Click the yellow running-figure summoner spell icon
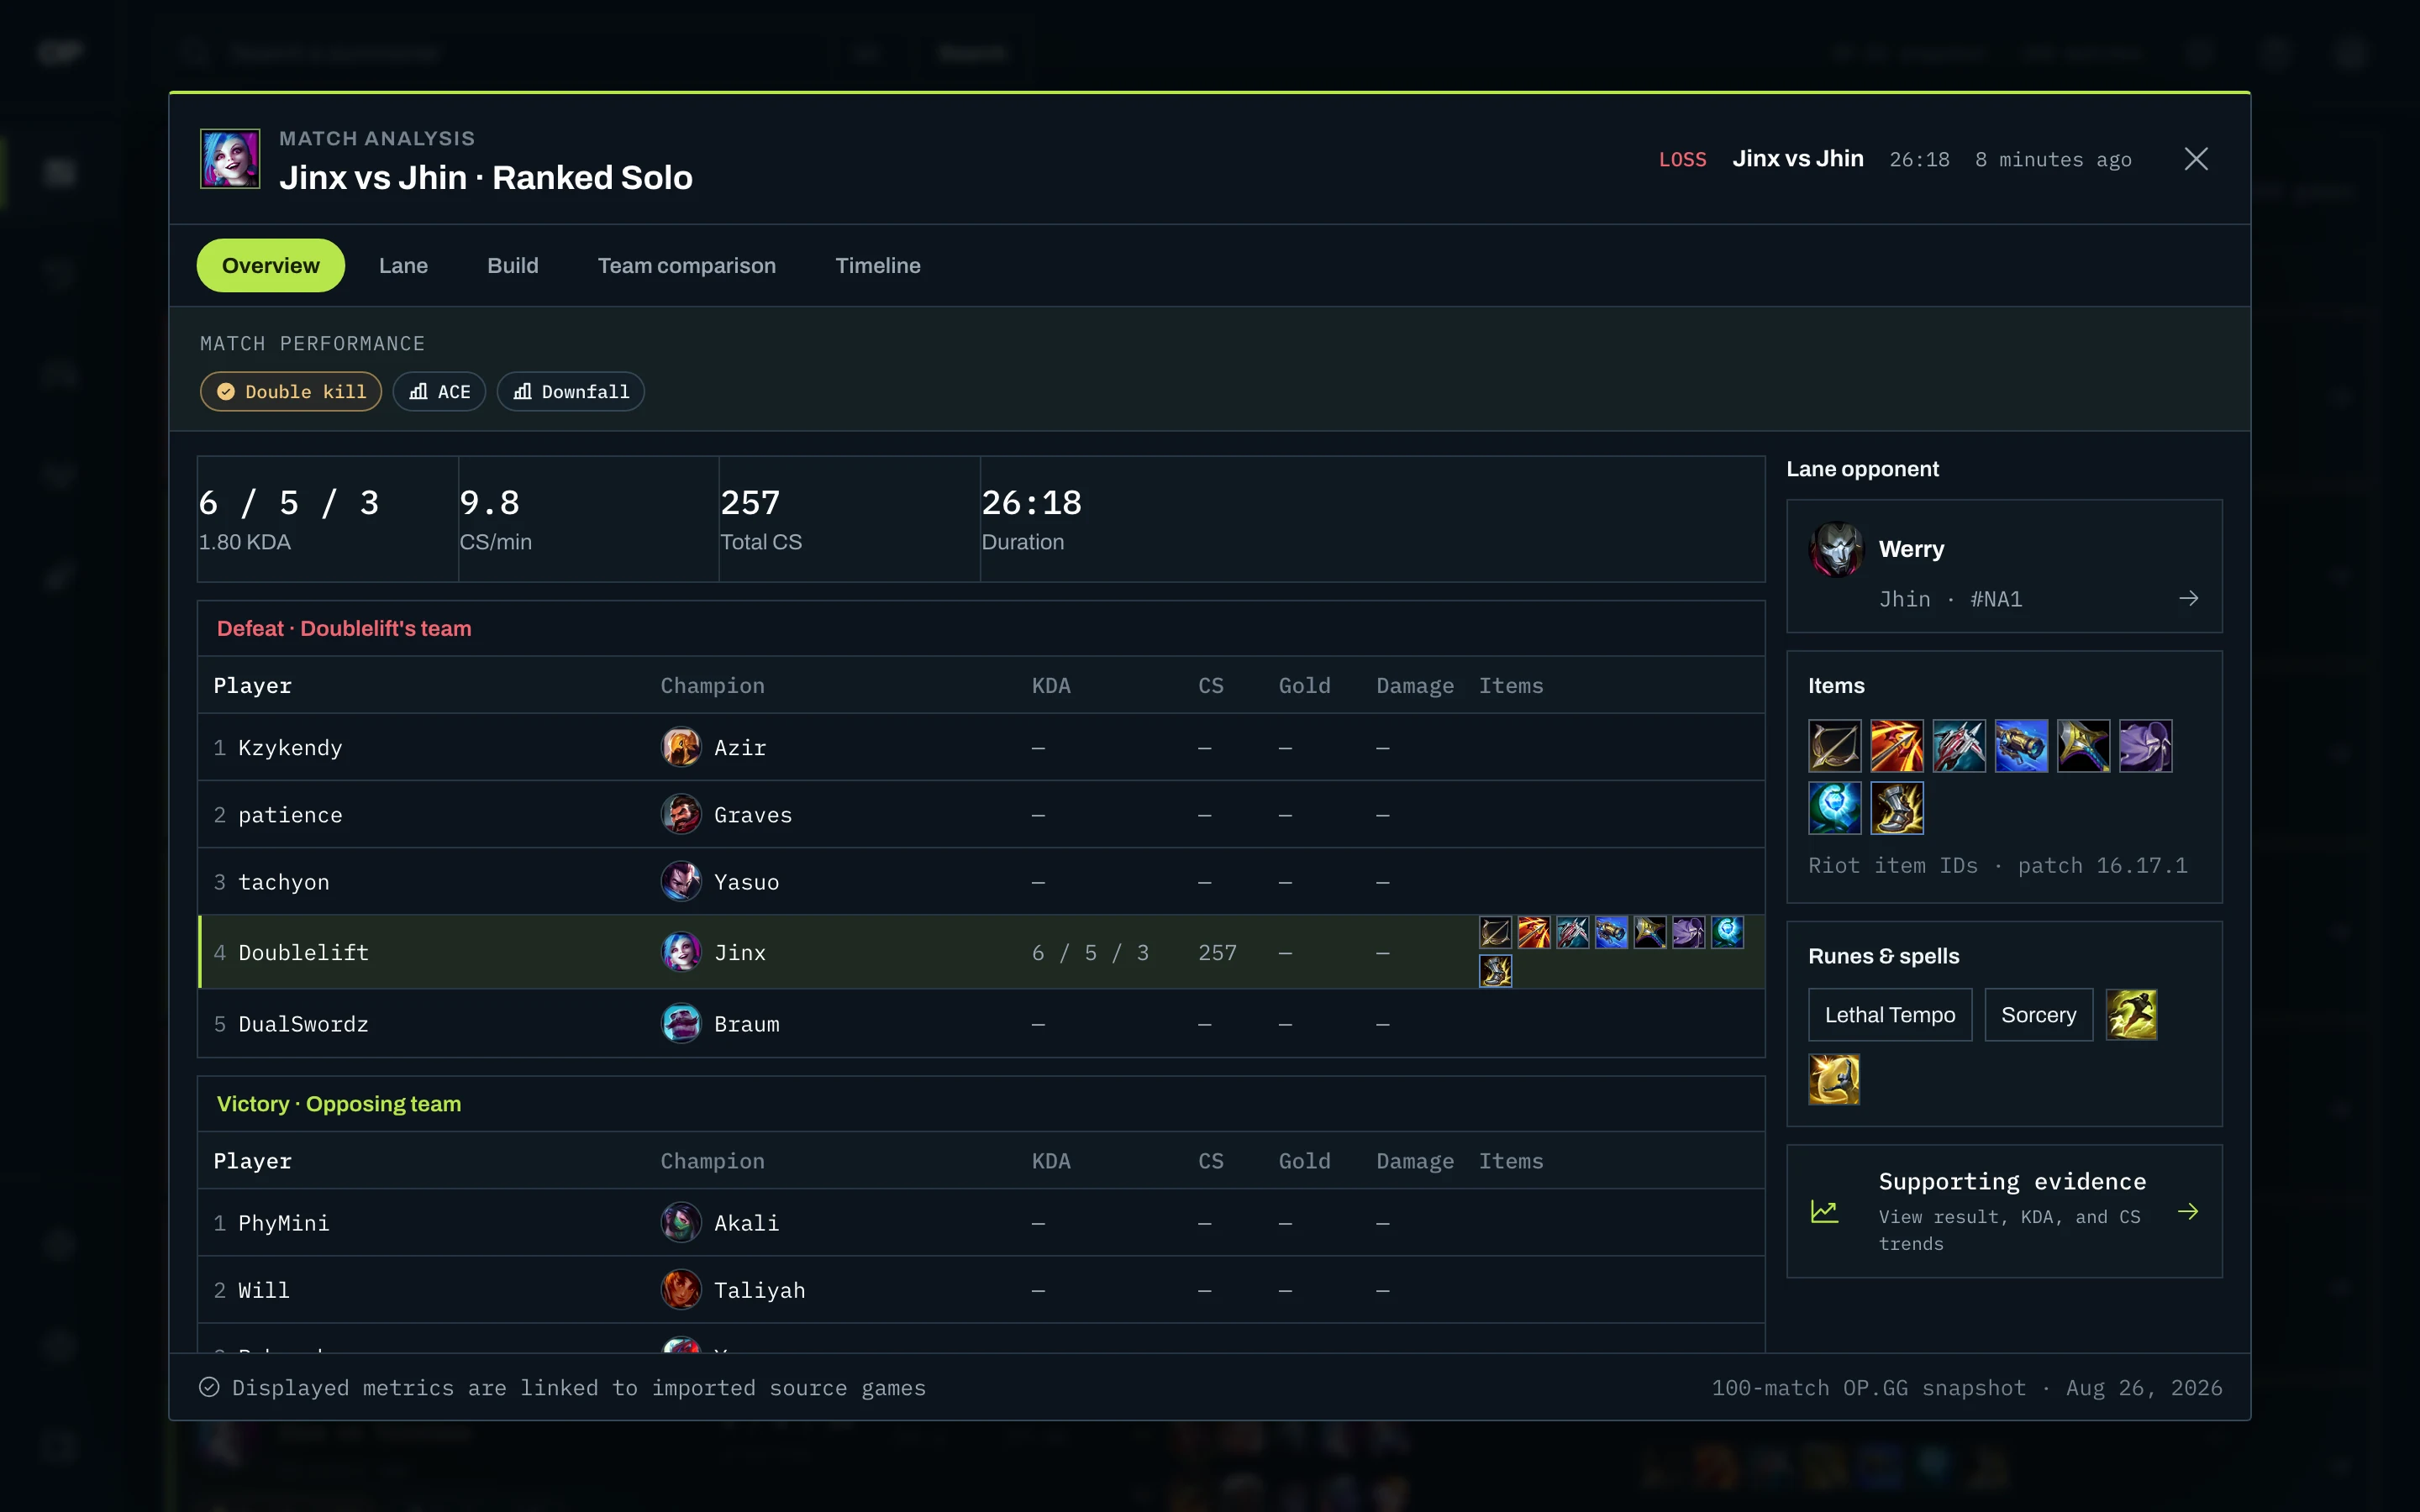This screenshot has height=1512, width=2420. (2131, 1015)
